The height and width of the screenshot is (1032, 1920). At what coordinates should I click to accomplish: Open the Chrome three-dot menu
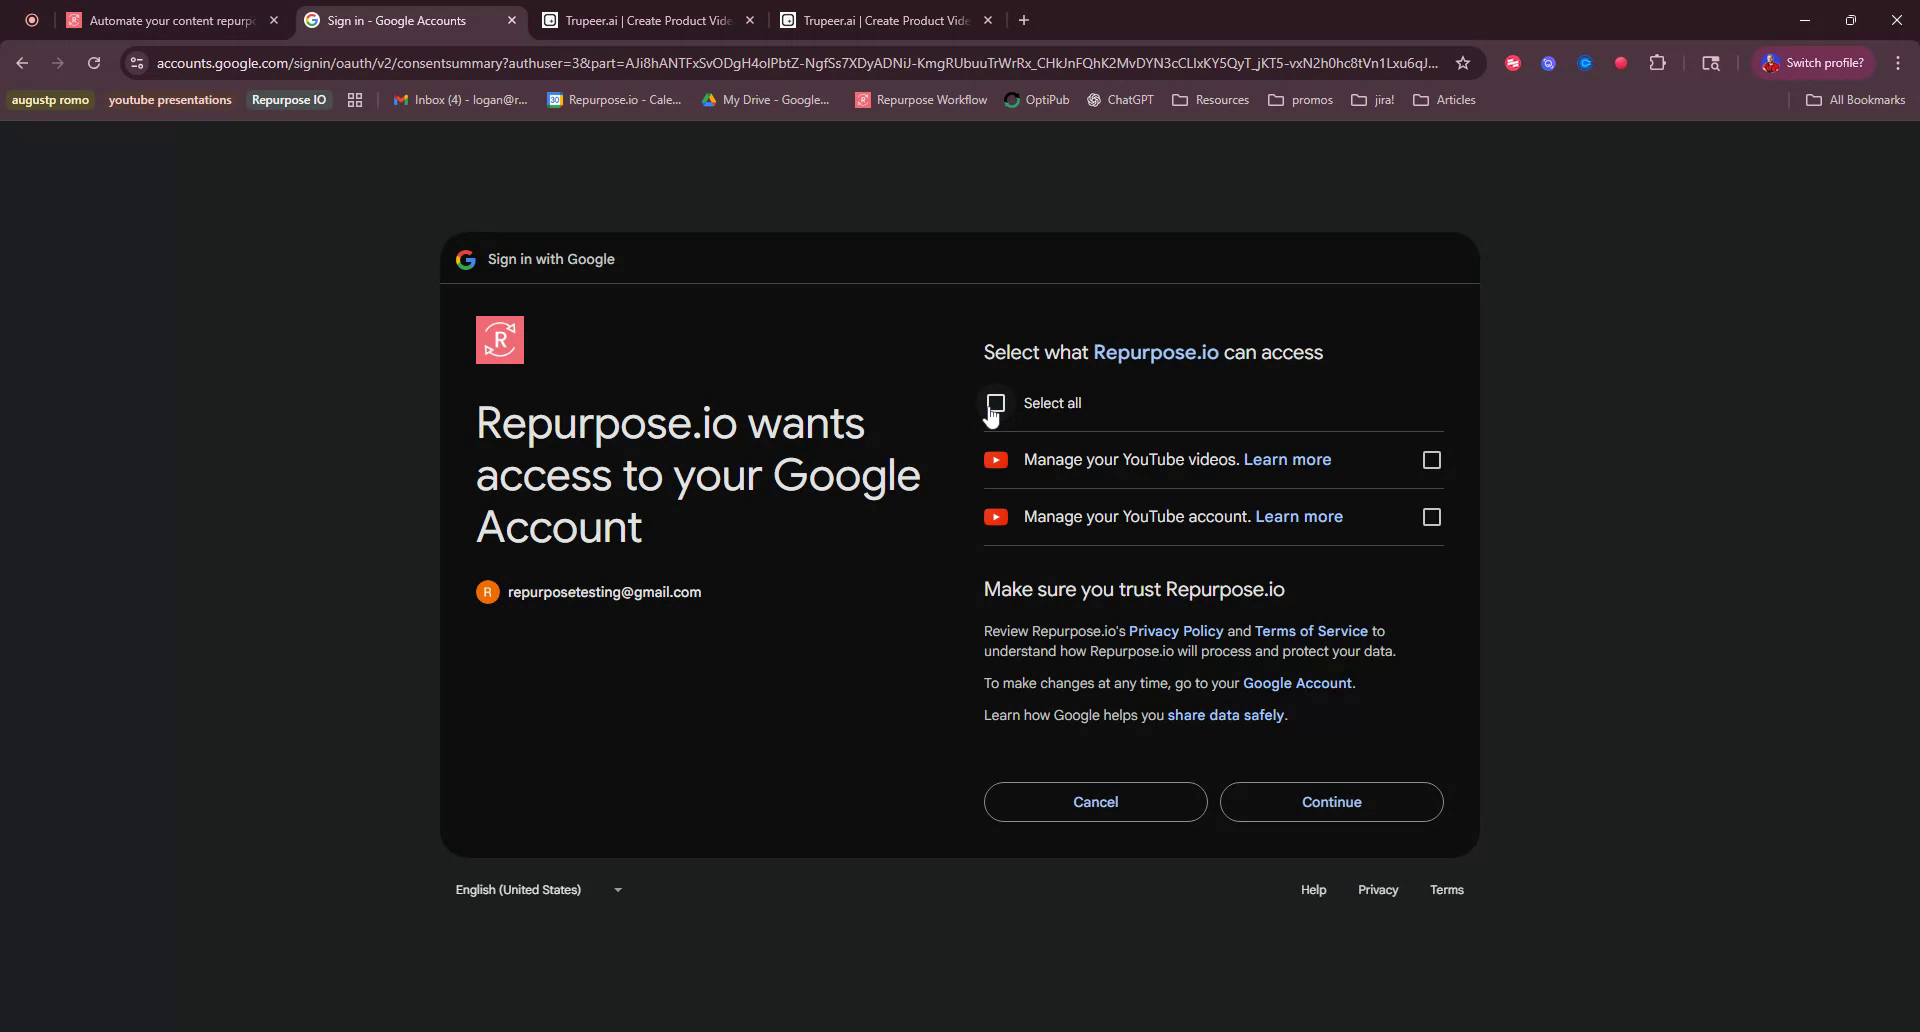click(1897, 62)
